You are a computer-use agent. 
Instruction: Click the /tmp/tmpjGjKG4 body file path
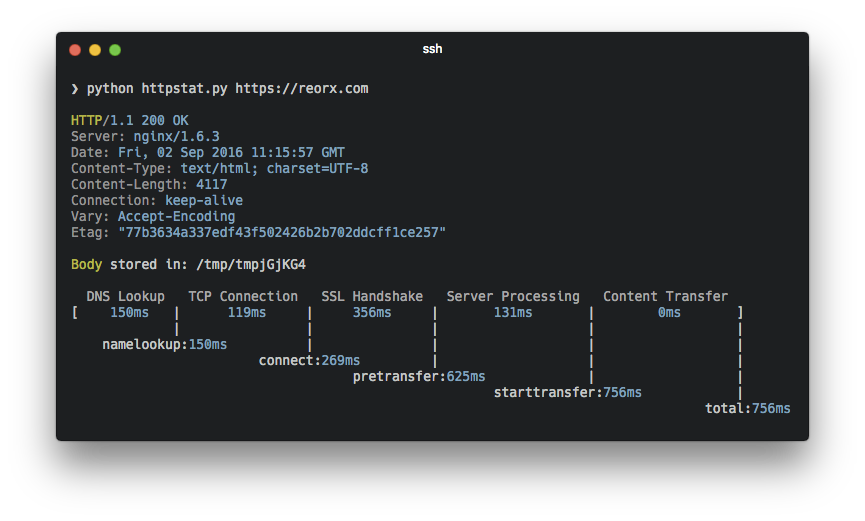click(x=251, y=264)
